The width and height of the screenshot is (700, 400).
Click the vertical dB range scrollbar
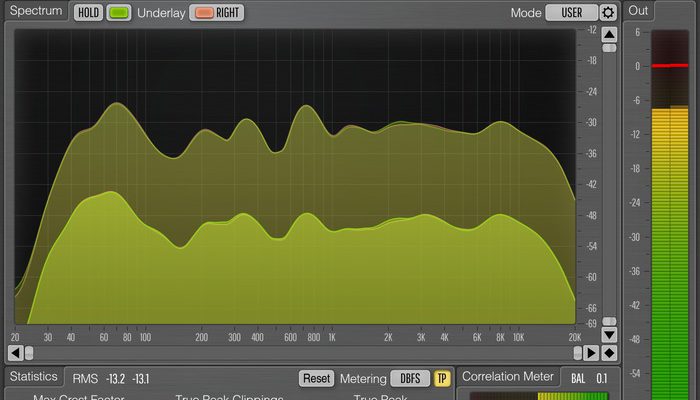point(609,180)
